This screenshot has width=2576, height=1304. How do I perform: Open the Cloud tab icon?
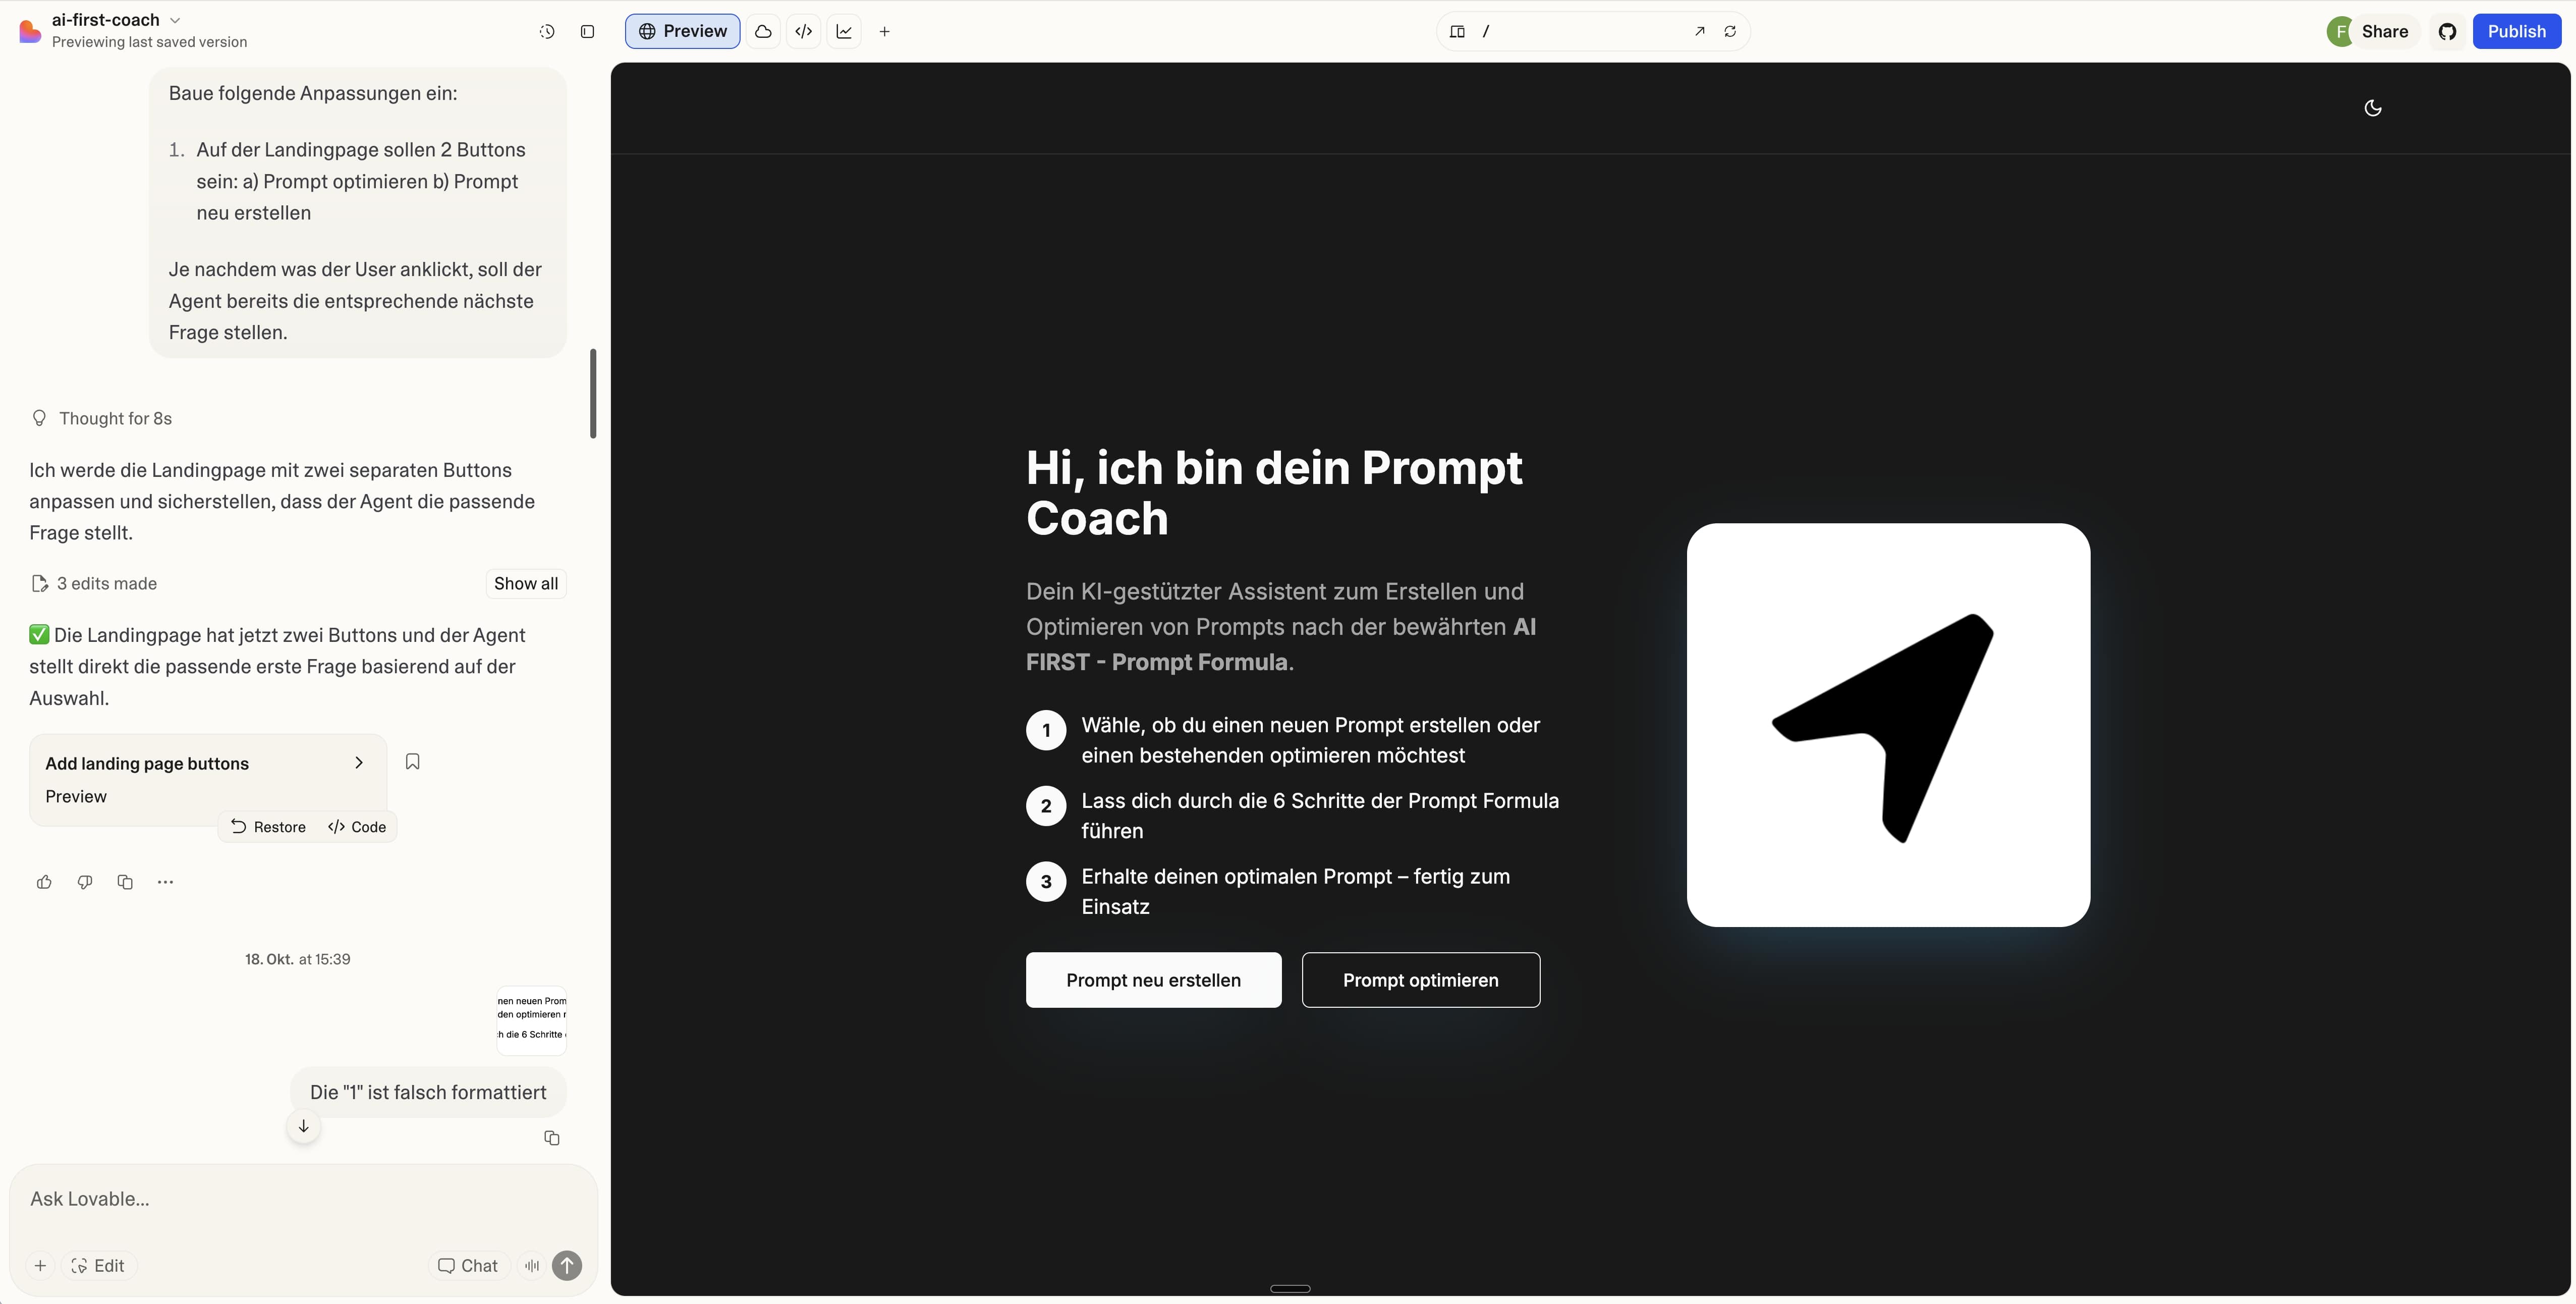(763, 31)
